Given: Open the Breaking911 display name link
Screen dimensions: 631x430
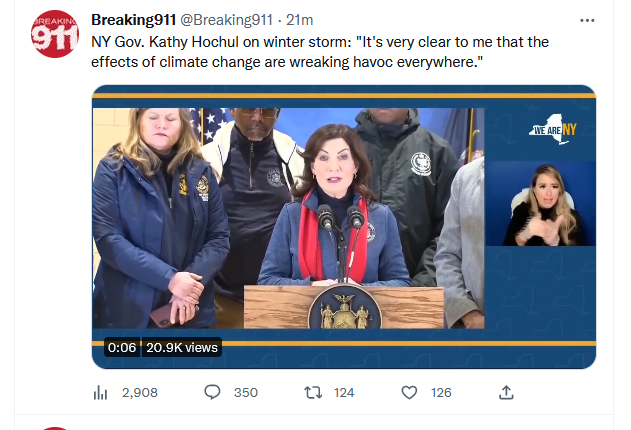Looking at the screenshot, I should point(134,20).
